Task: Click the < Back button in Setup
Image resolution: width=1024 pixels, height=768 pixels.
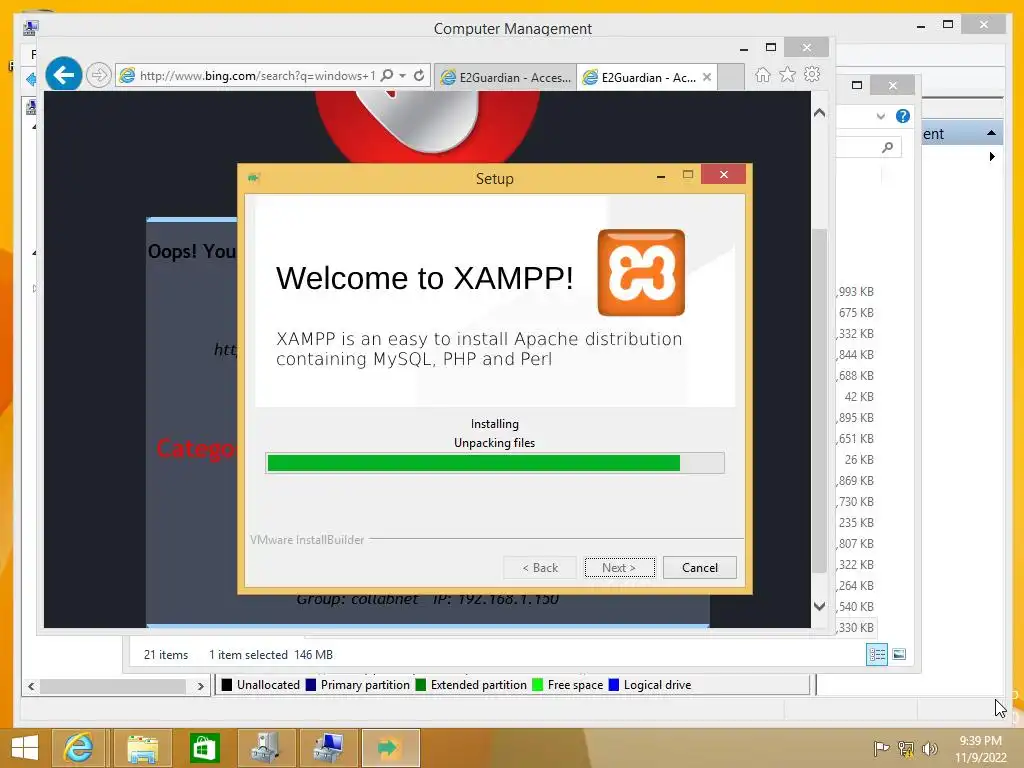Action: pos(540,568)
